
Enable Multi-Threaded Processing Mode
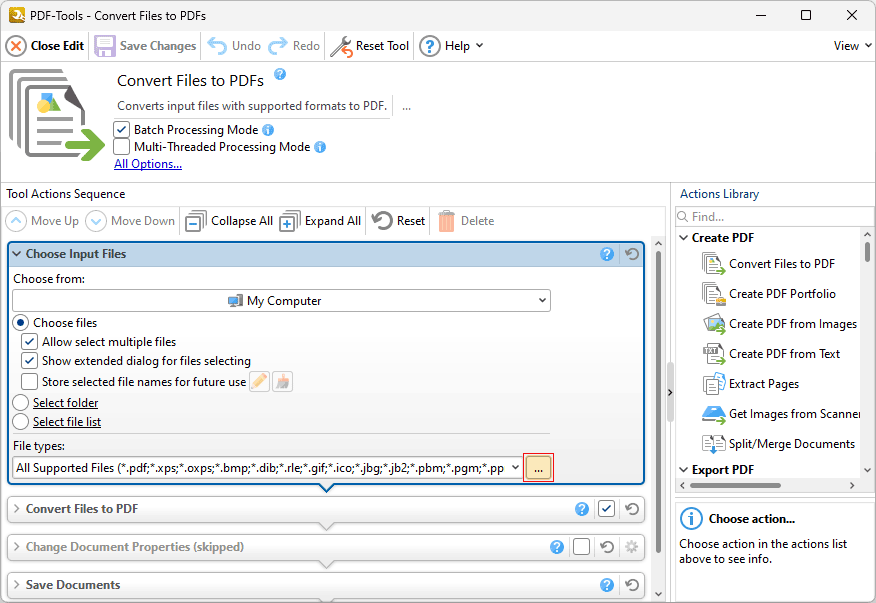(121, 147)
